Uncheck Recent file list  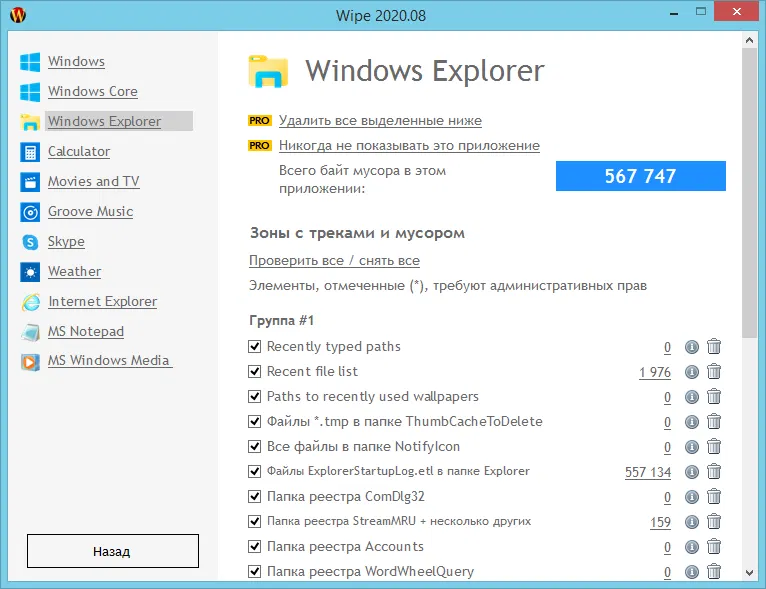(255, 372)
